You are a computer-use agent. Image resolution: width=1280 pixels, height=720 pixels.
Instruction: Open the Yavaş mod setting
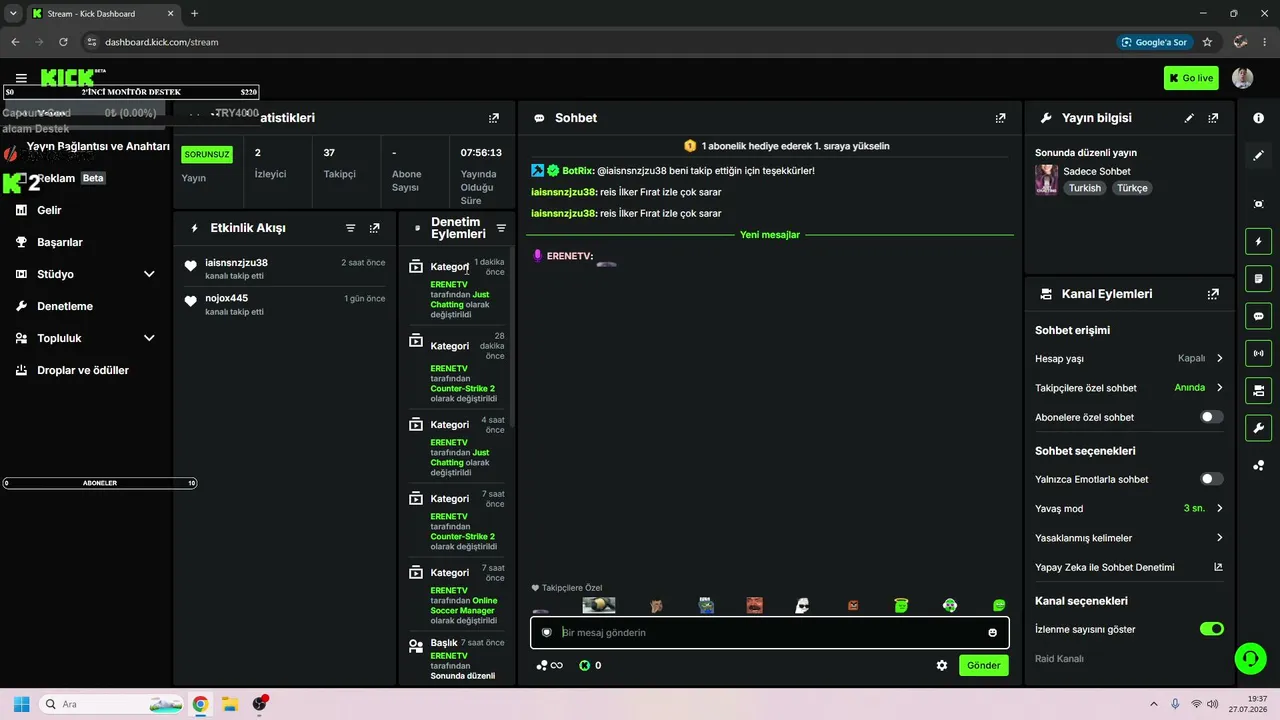[1129, 508]
